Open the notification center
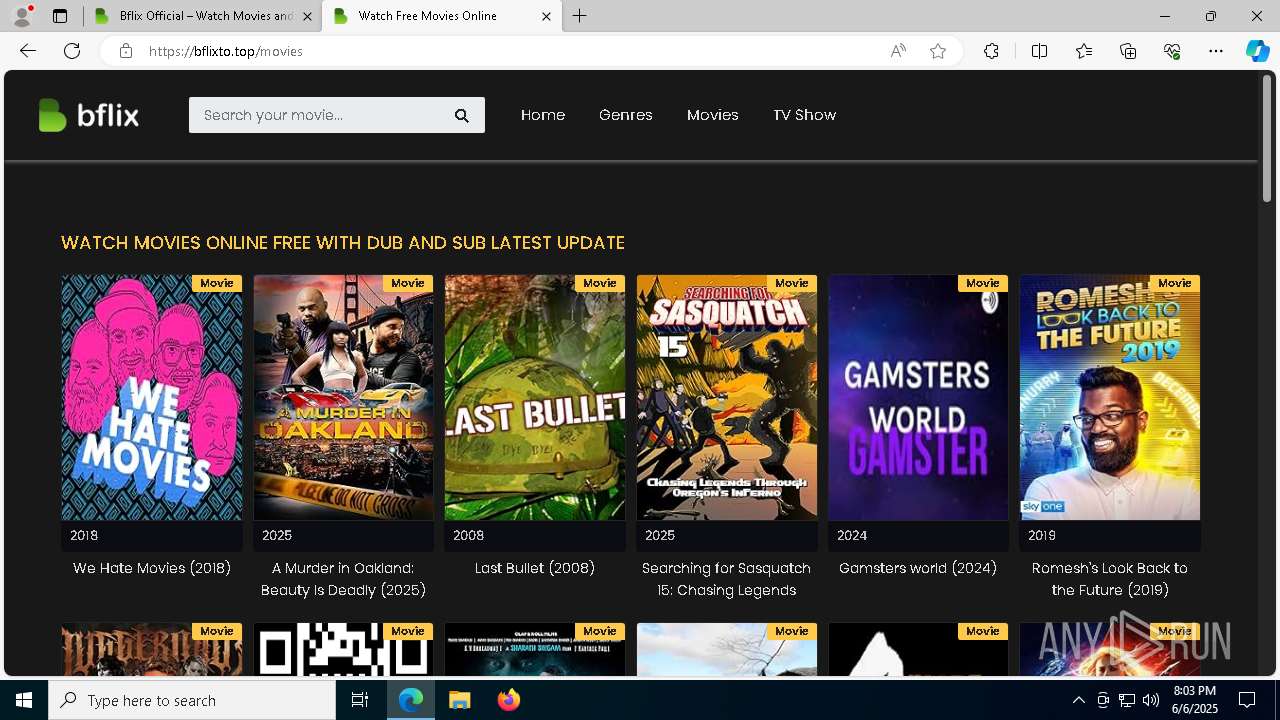This screenshot has width=1280, height=720. 1247,700
